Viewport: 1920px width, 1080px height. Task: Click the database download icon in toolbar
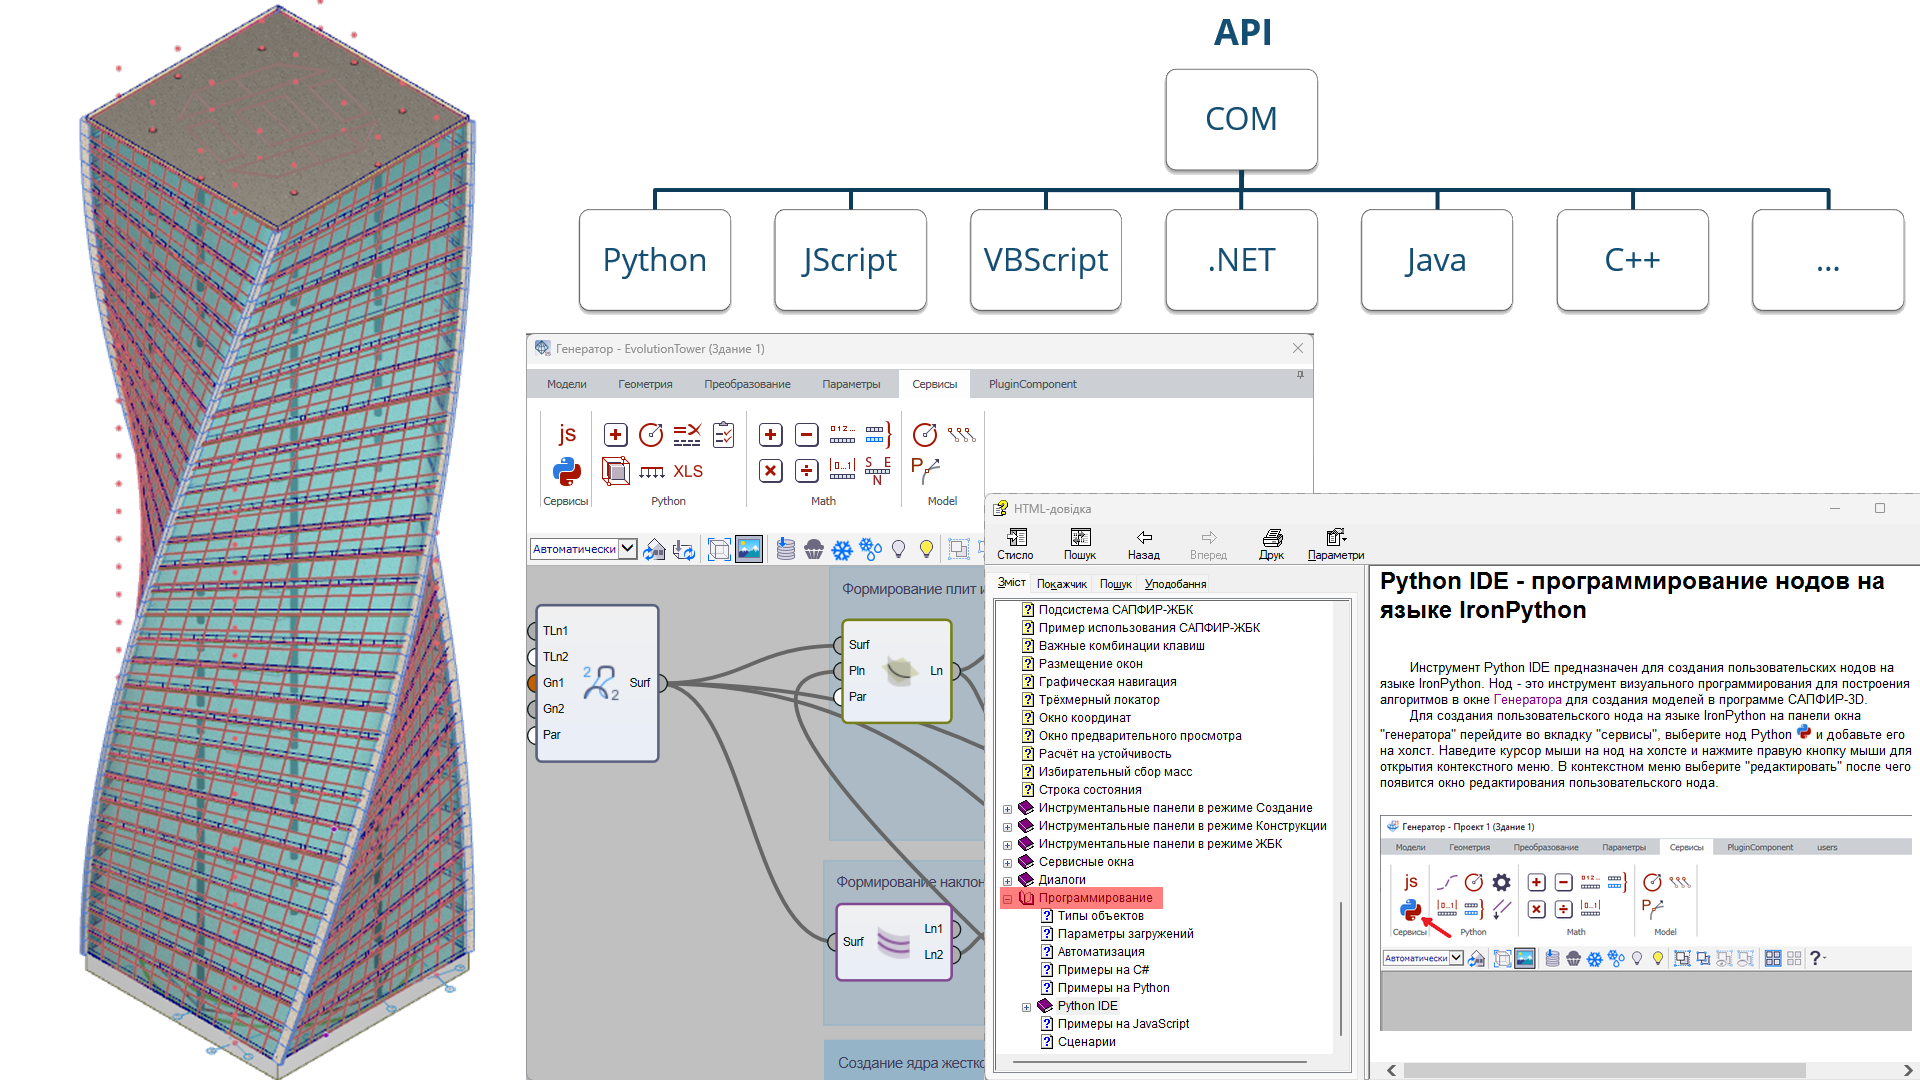(785, 549)
